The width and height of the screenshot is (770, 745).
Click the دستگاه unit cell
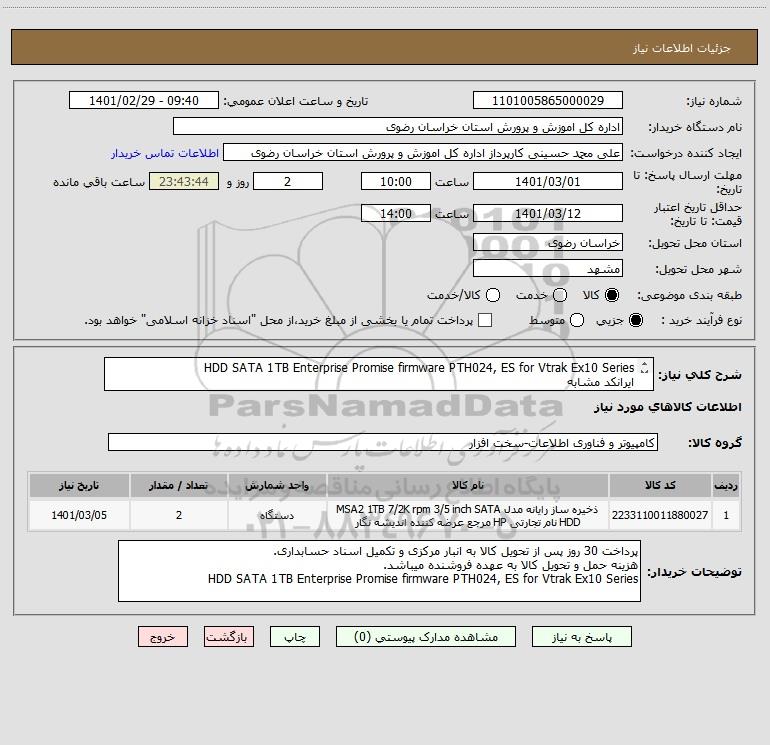click(x=277, y=515)
